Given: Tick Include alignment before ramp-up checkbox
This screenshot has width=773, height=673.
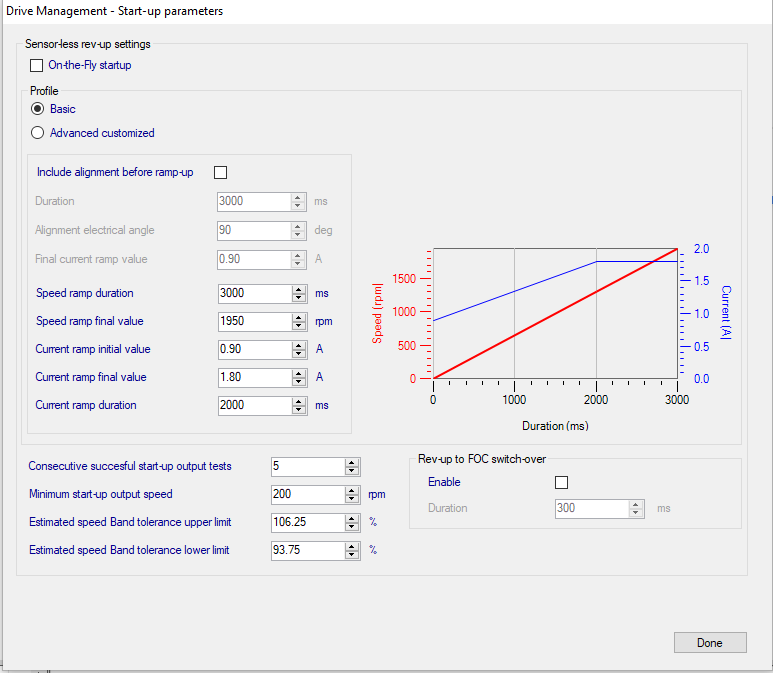Looking at the screenshot, I should (x=220, y=173).
